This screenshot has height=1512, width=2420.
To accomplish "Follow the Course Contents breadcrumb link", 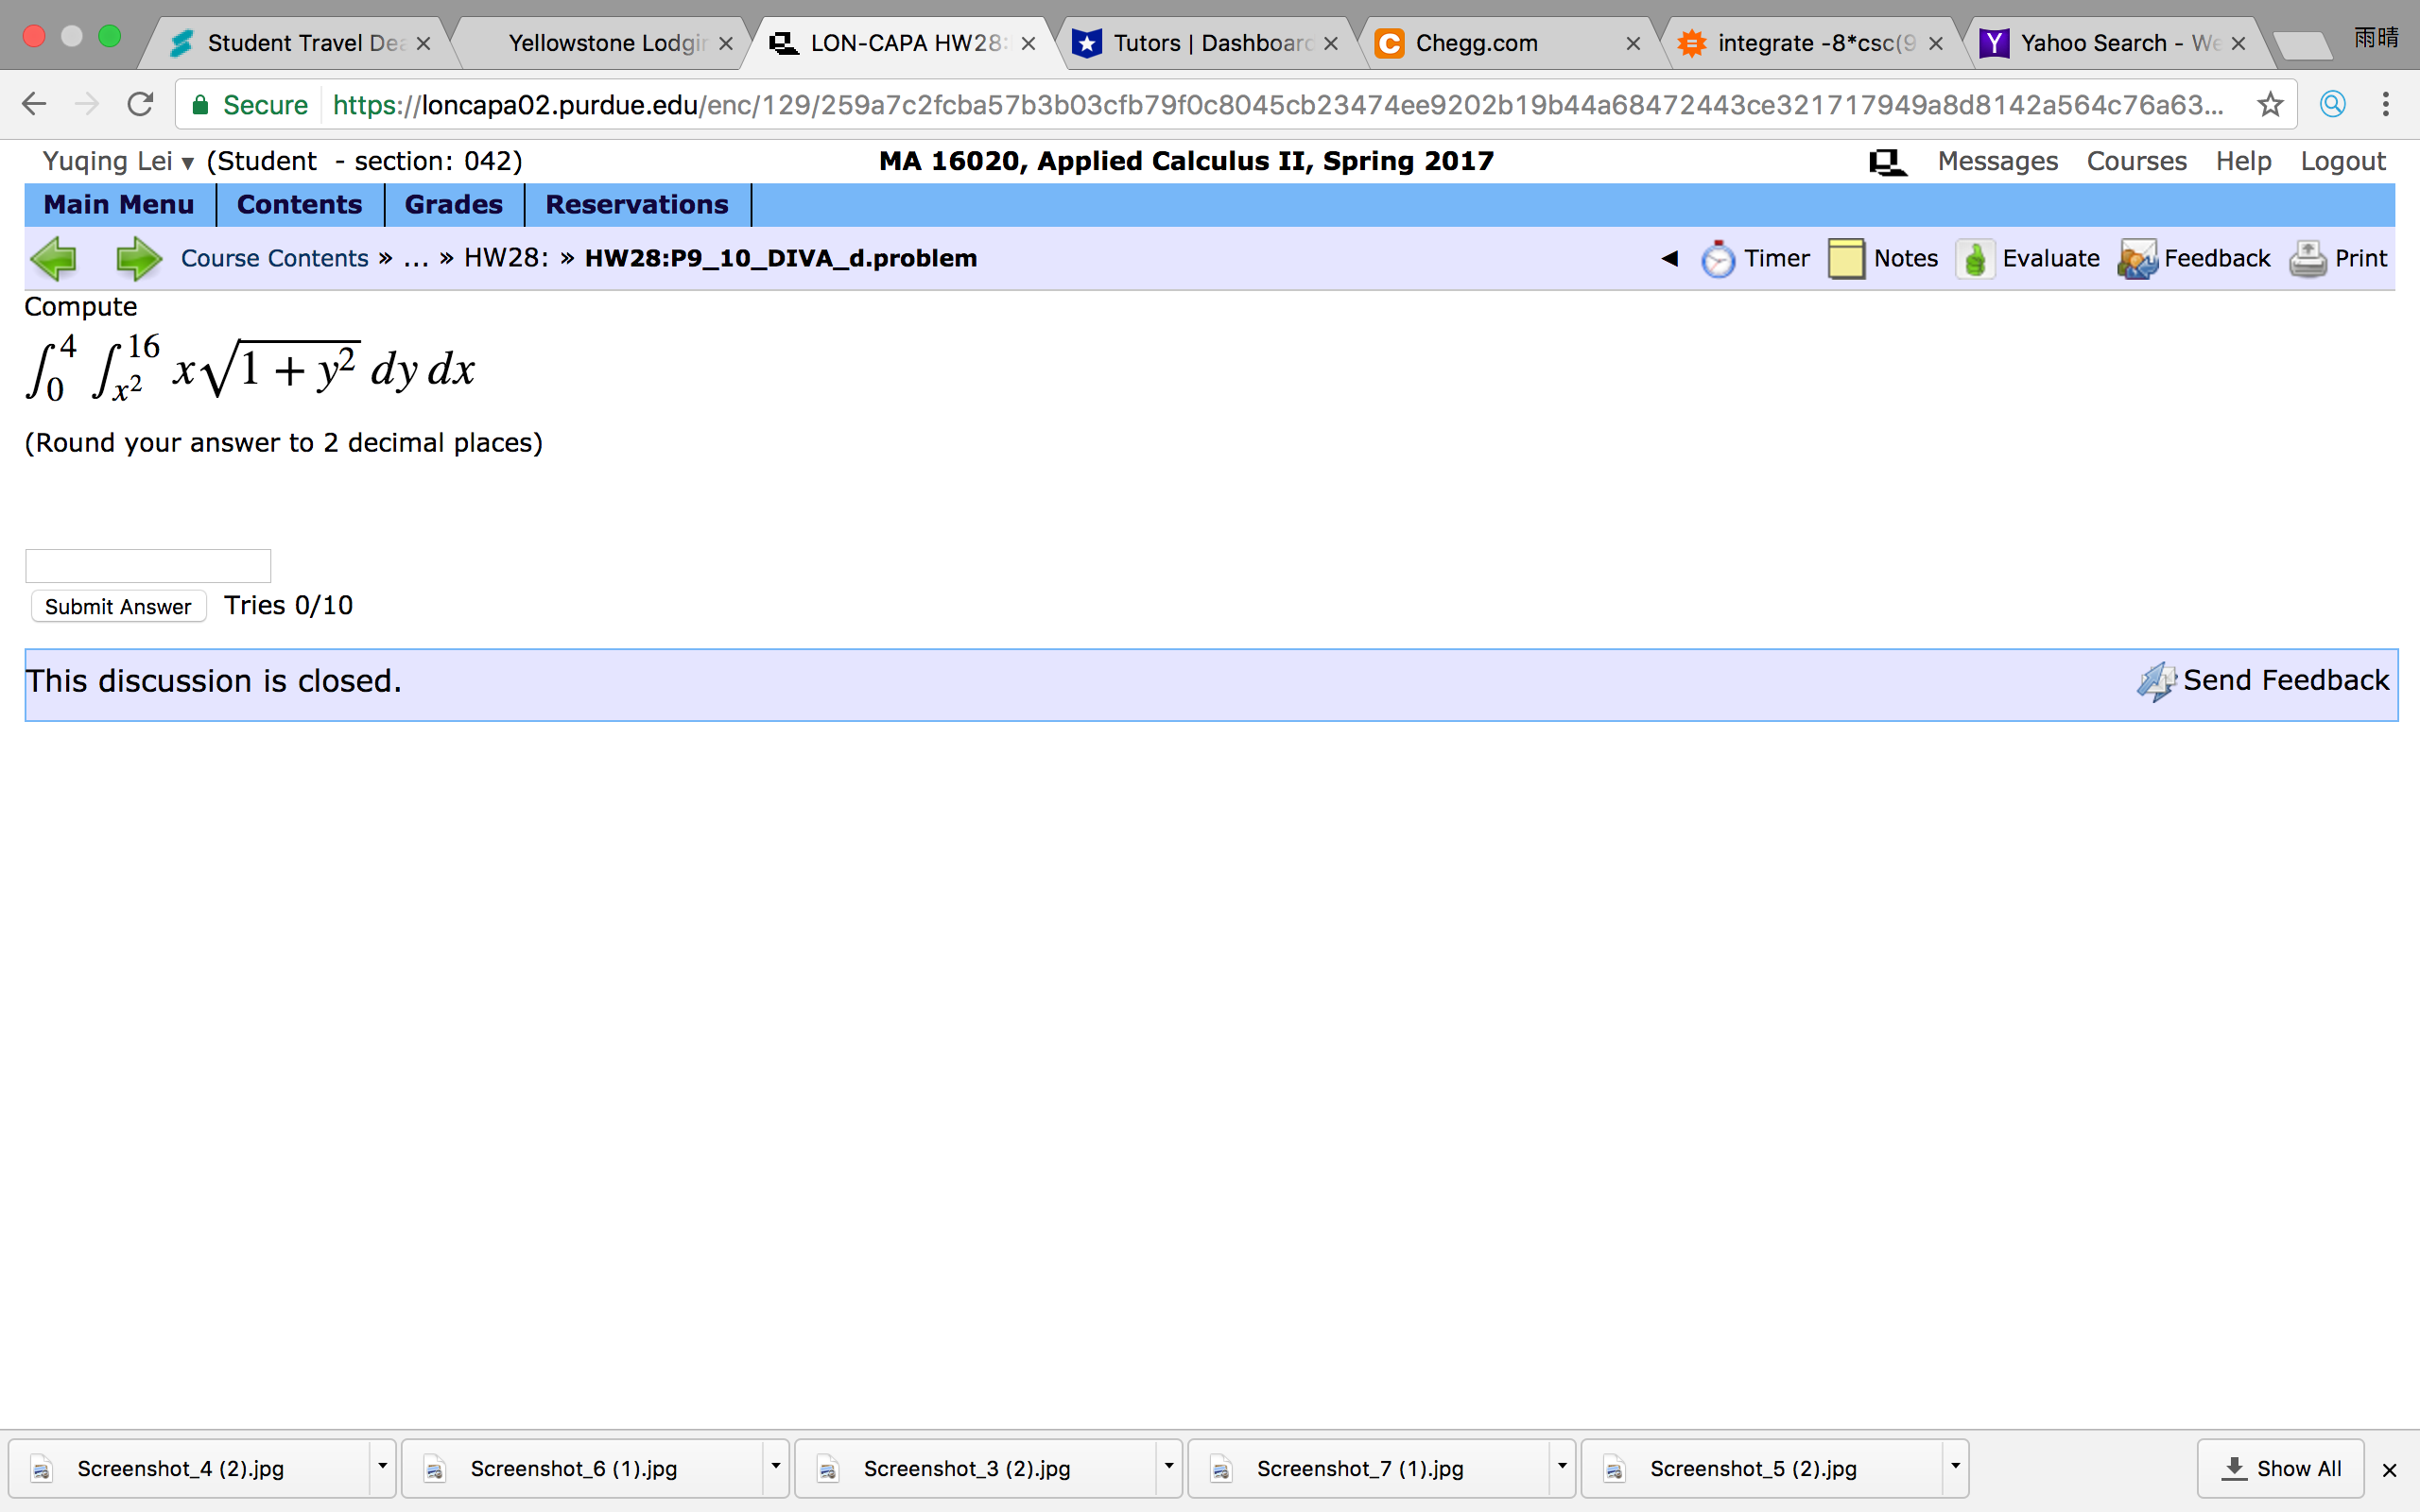I will pos(274,258).
